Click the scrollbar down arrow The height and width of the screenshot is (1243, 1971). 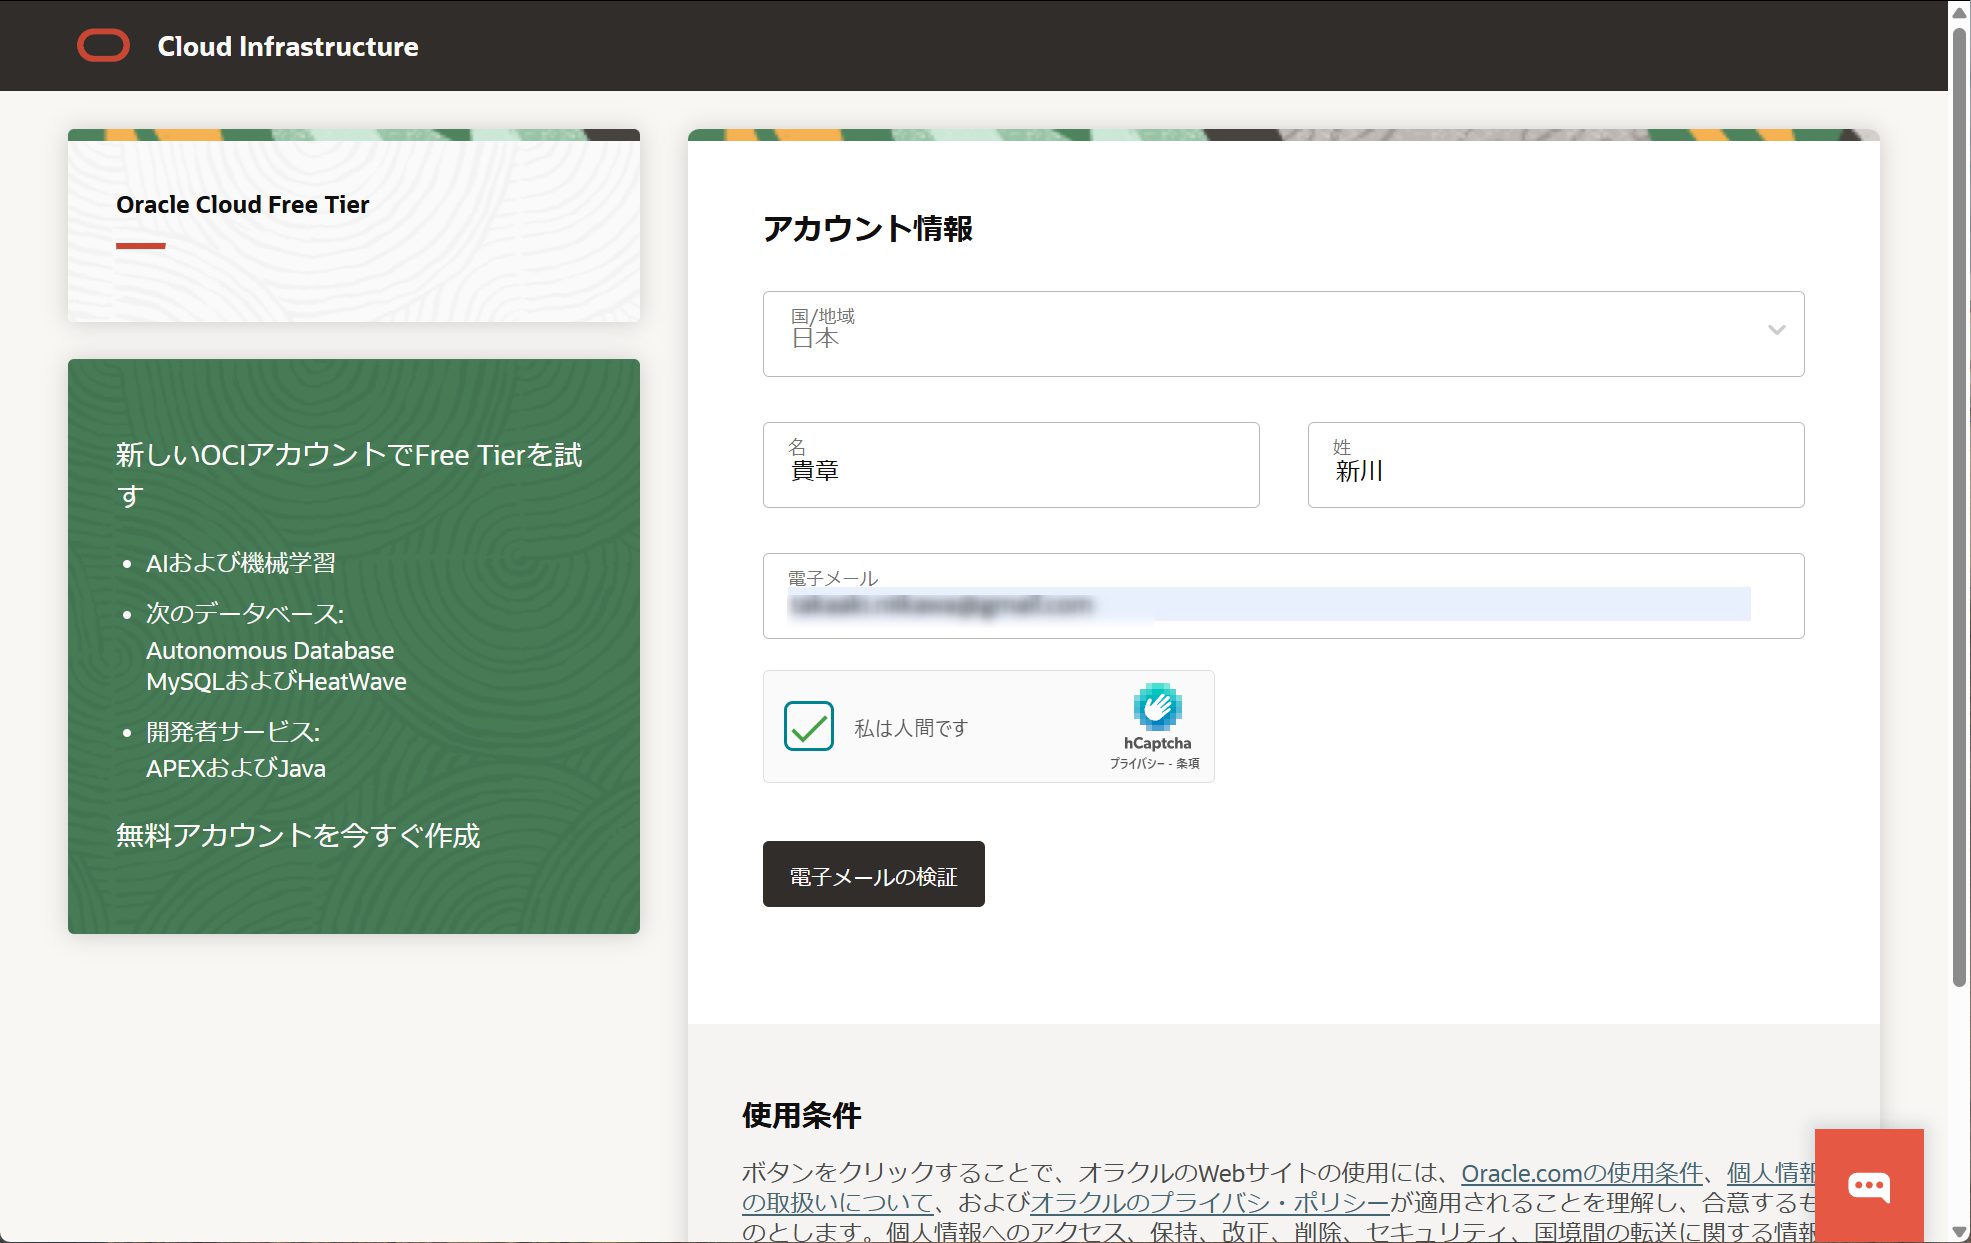click(x=1960, y=1232)
